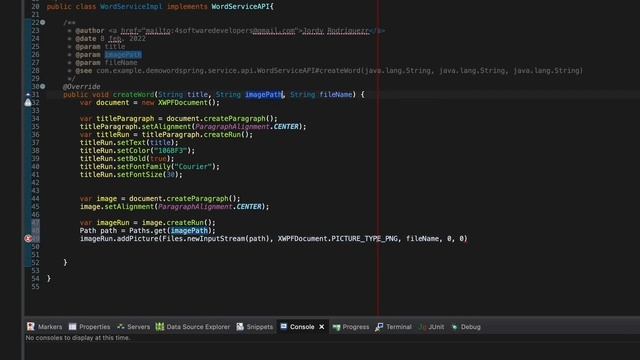The height and width of the screenshot is (360, 640).
Task: Click the "Courier" font string
Action: pos(193,167)
